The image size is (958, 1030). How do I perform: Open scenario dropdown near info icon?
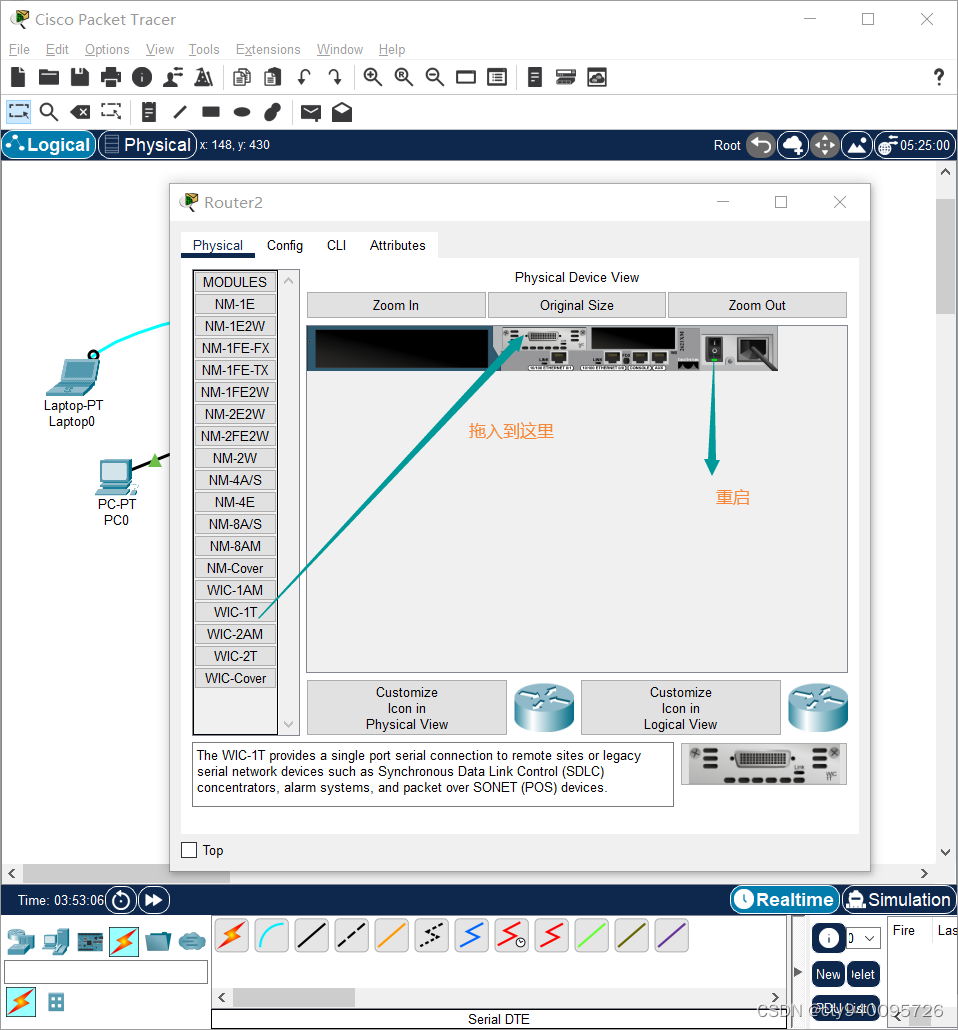863,938
